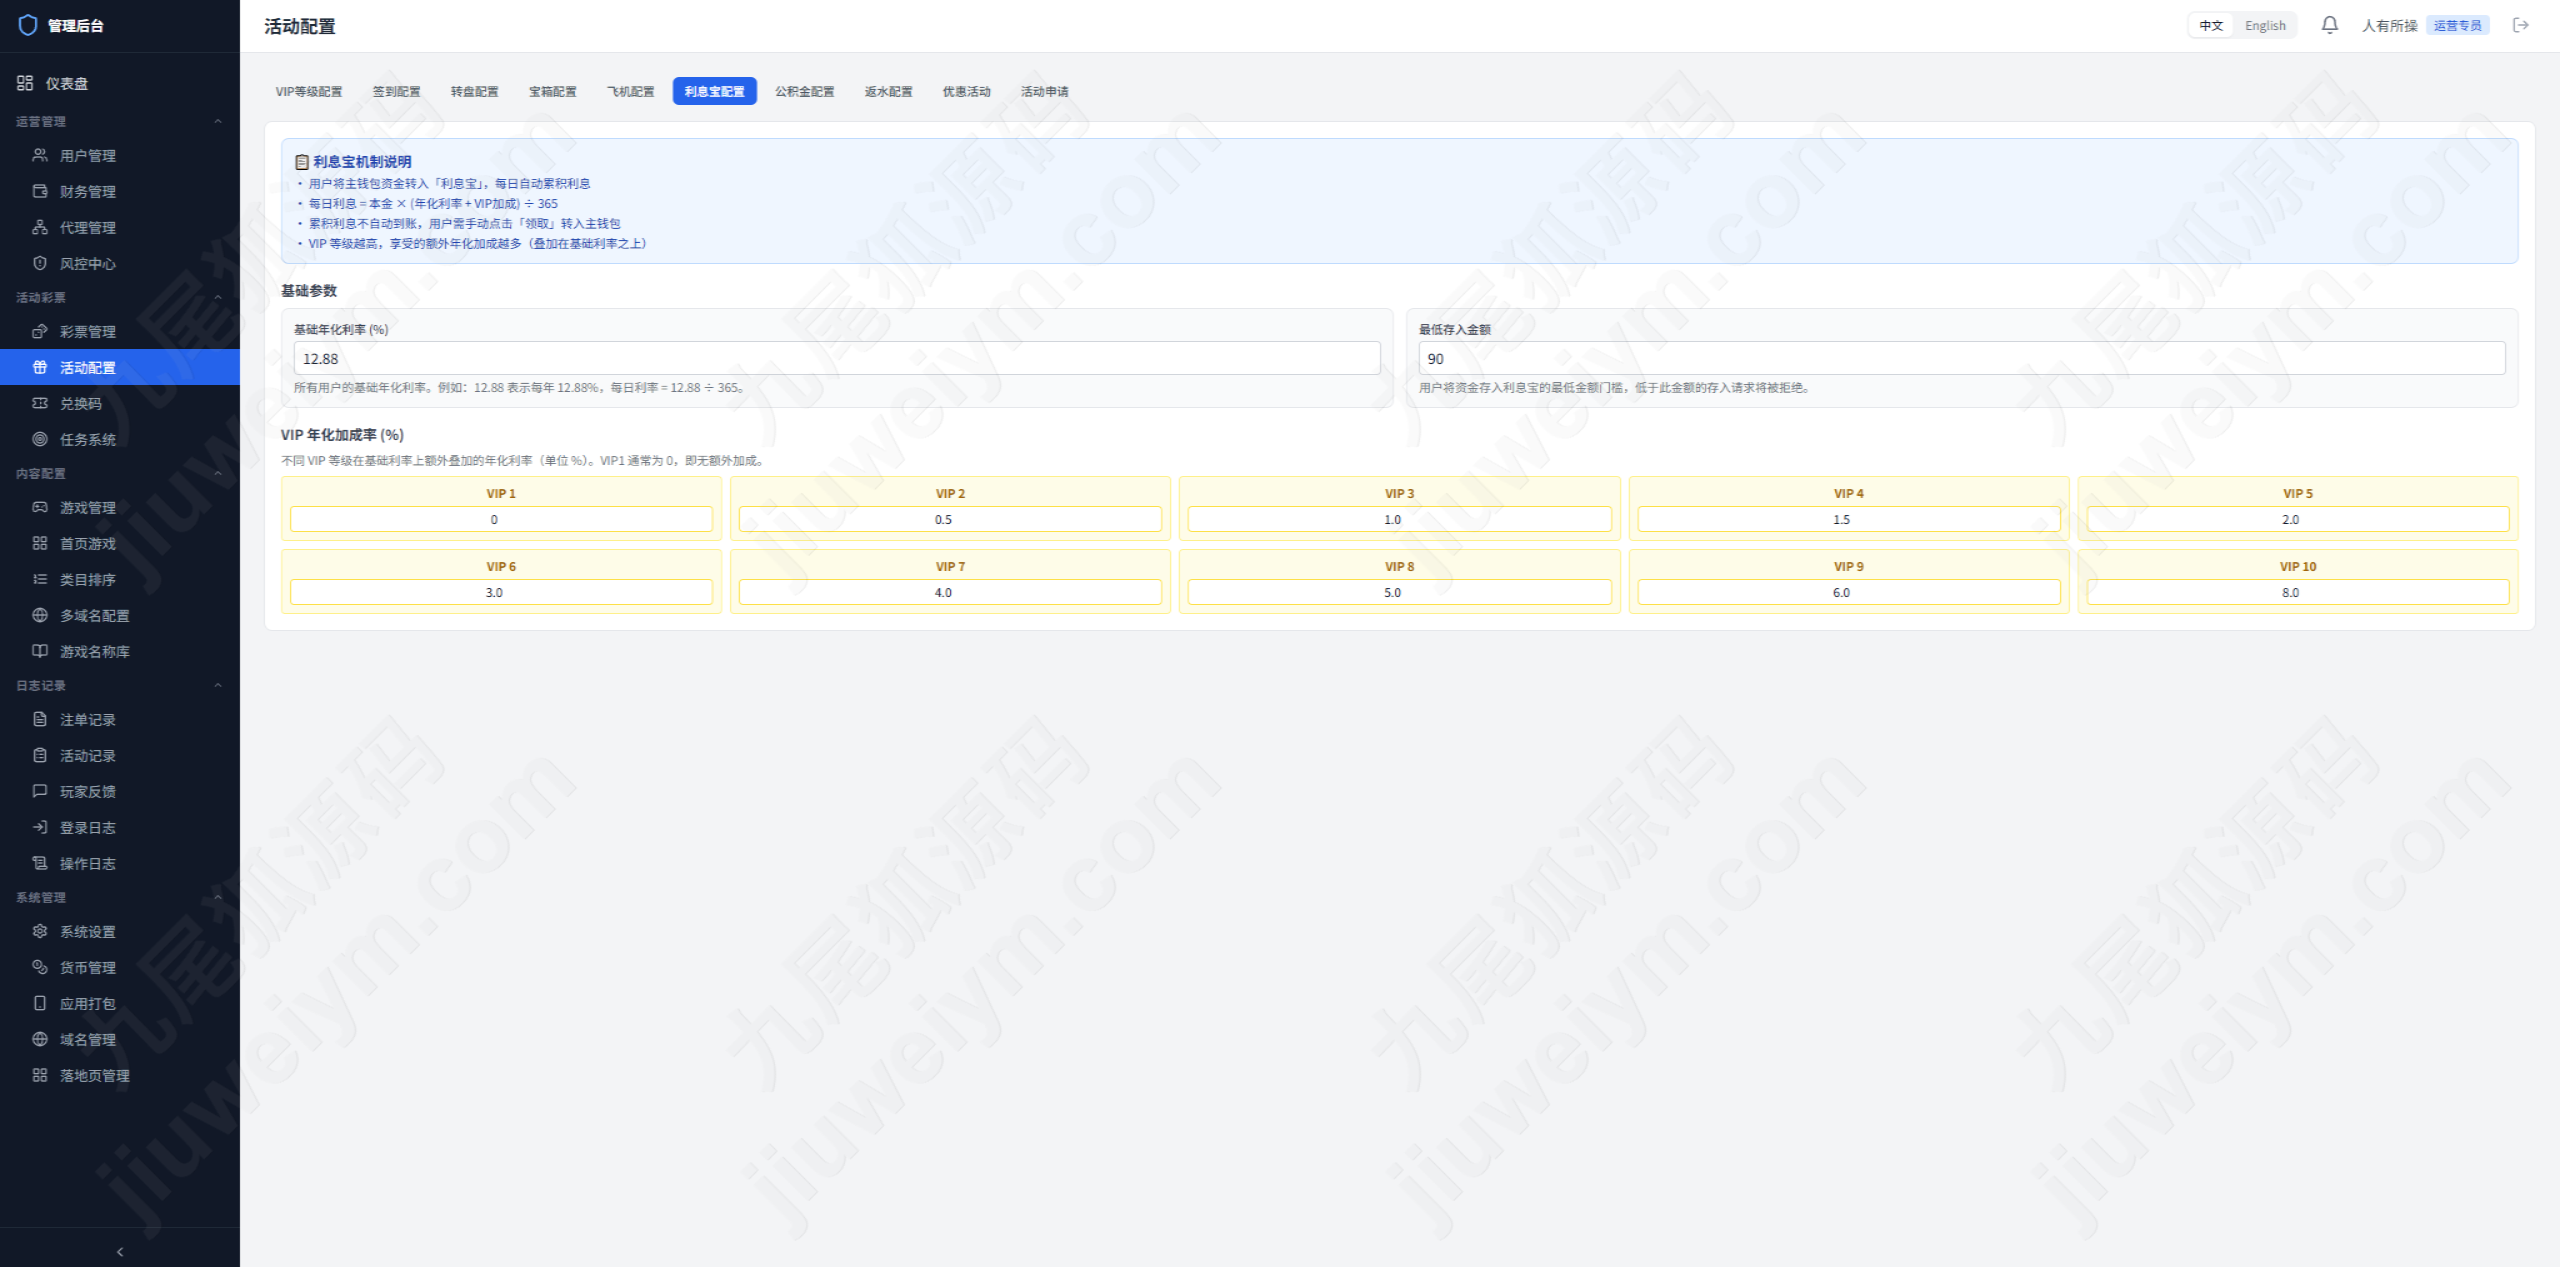The width and height of the screenshot is (2560, 1267).
Task: Open 用户管理 user icon in sidebar
Action: pos(40,155)
